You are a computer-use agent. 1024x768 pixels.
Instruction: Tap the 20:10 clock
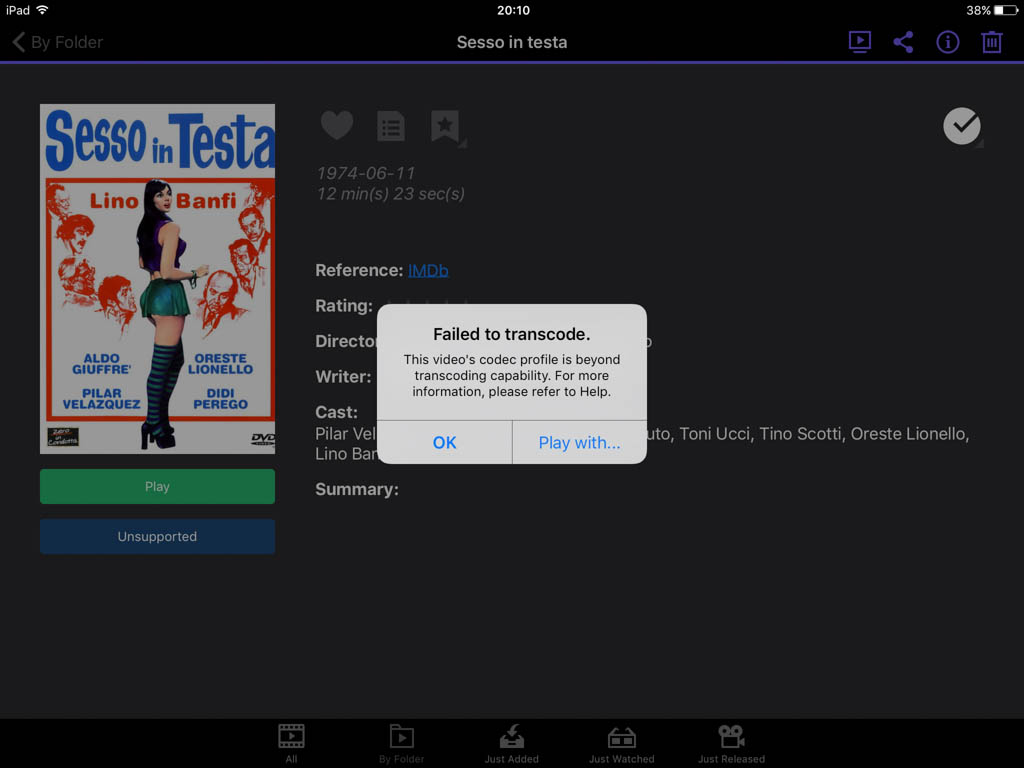click(513, 10)
